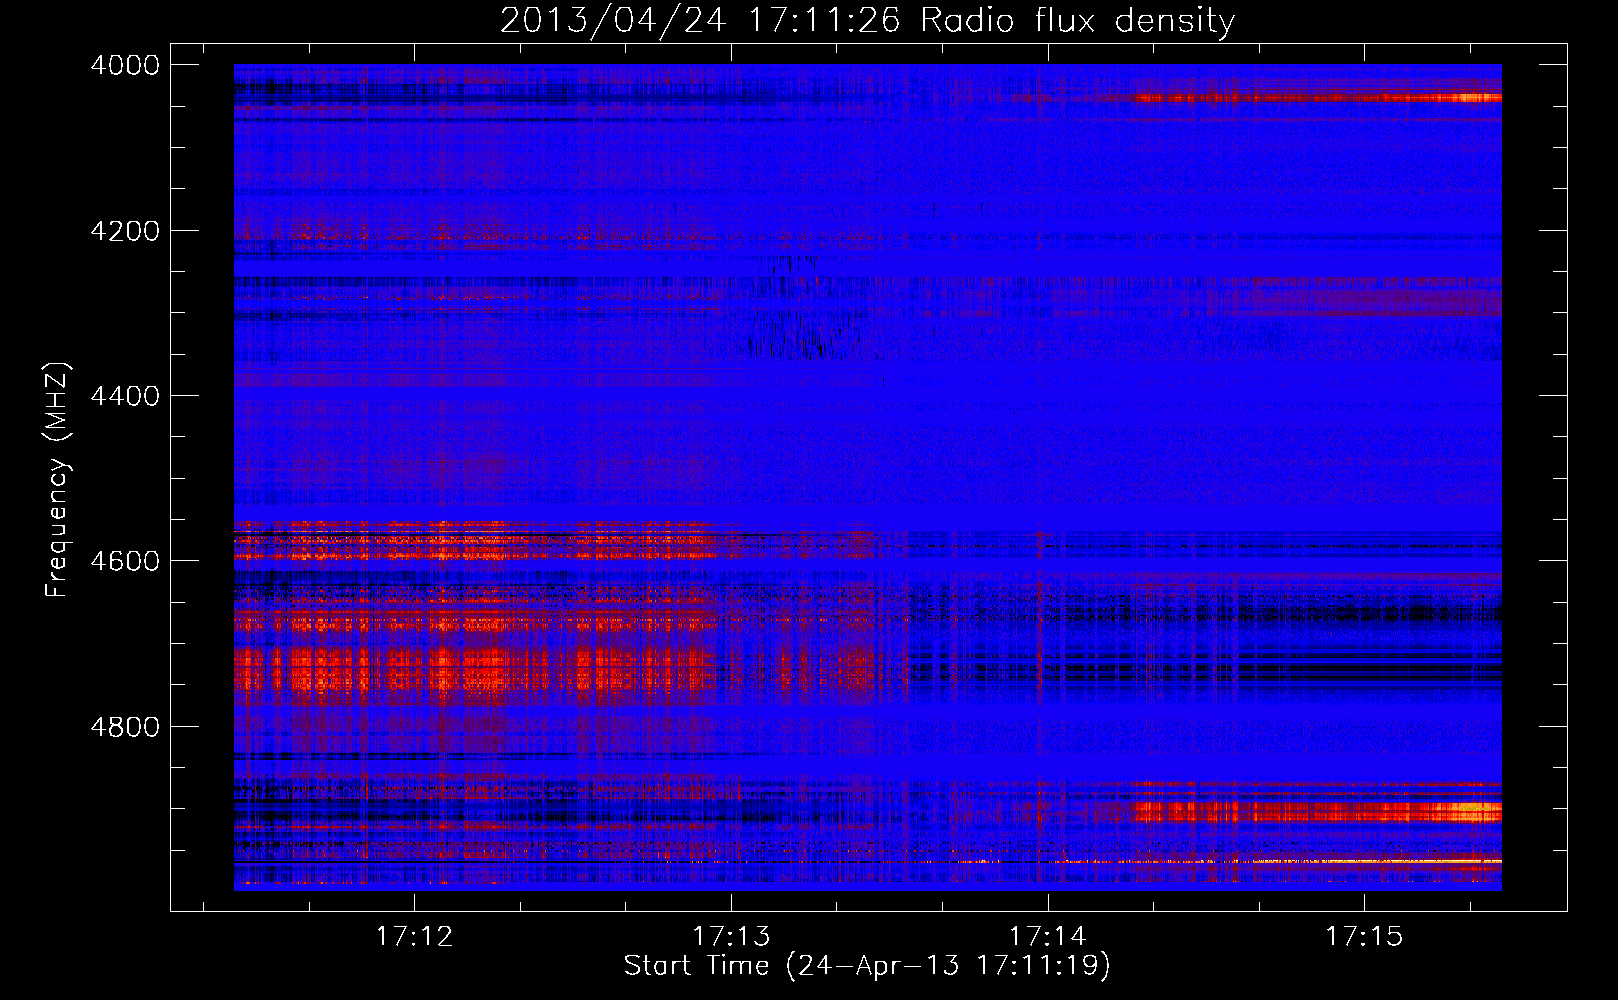Click the 17:13 time tick label
Image resolution: width=1618 pixels, height=1000 pixels.
point(731,937)
